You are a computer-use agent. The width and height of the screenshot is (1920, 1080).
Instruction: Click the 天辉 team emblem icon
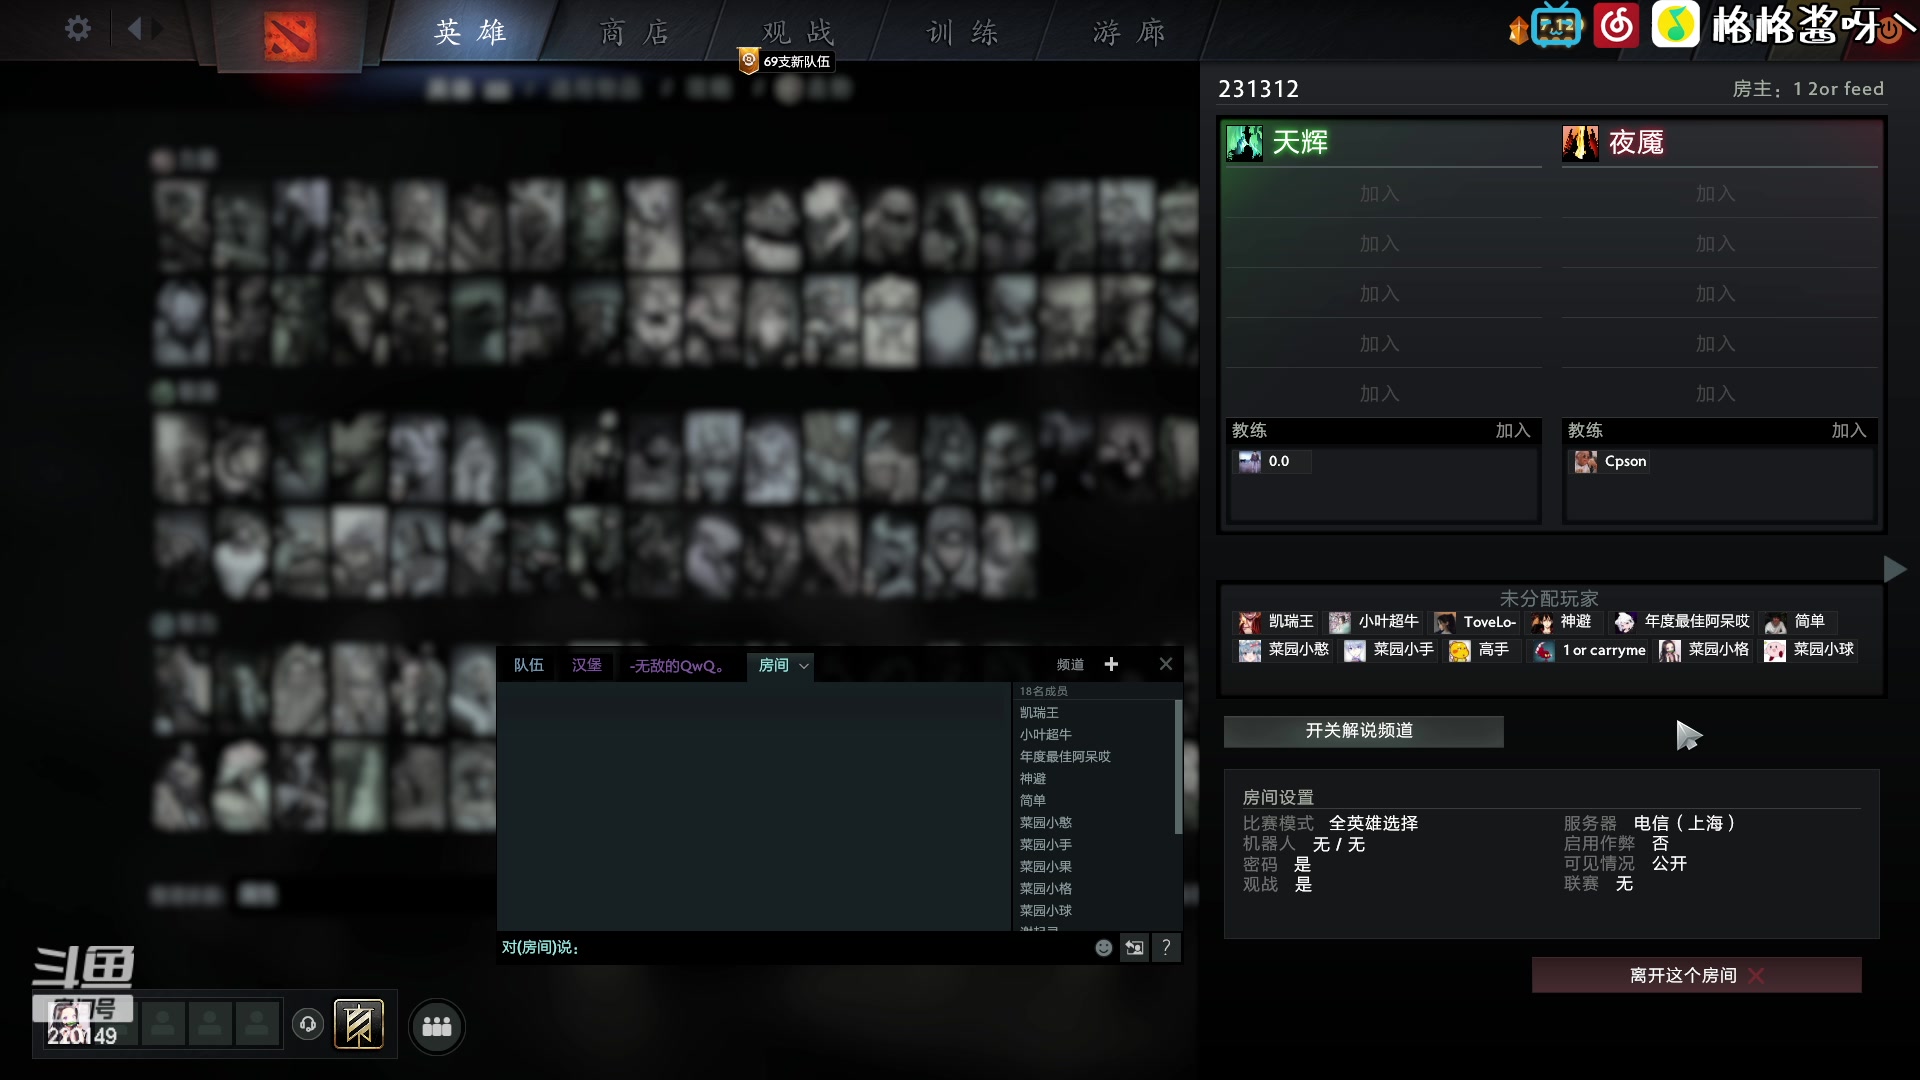pos(1244,143)
